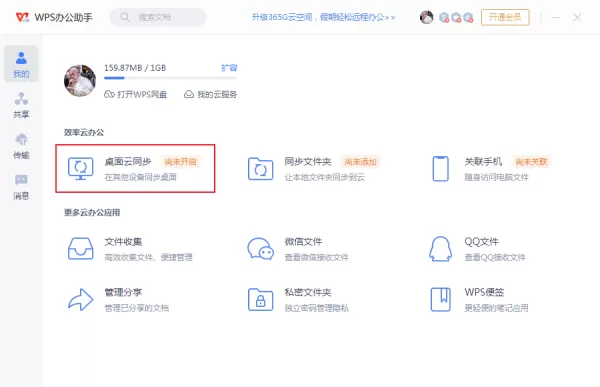The width and height of the screenshot is (600, 387).
Task: Close the WPS办公助手 window
Action: click(577, 17)
